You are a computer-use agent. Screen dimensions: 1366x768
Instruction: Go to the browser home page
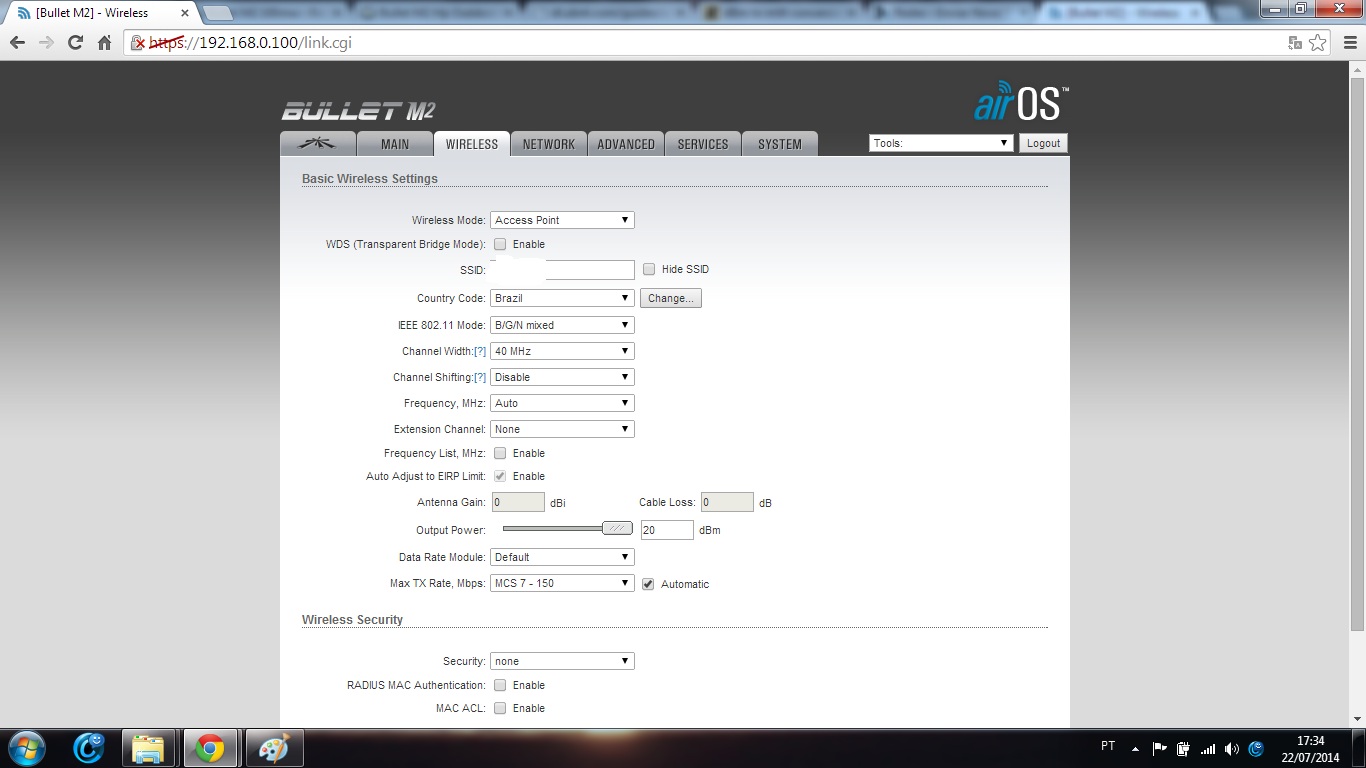click(x=104, y=43)
